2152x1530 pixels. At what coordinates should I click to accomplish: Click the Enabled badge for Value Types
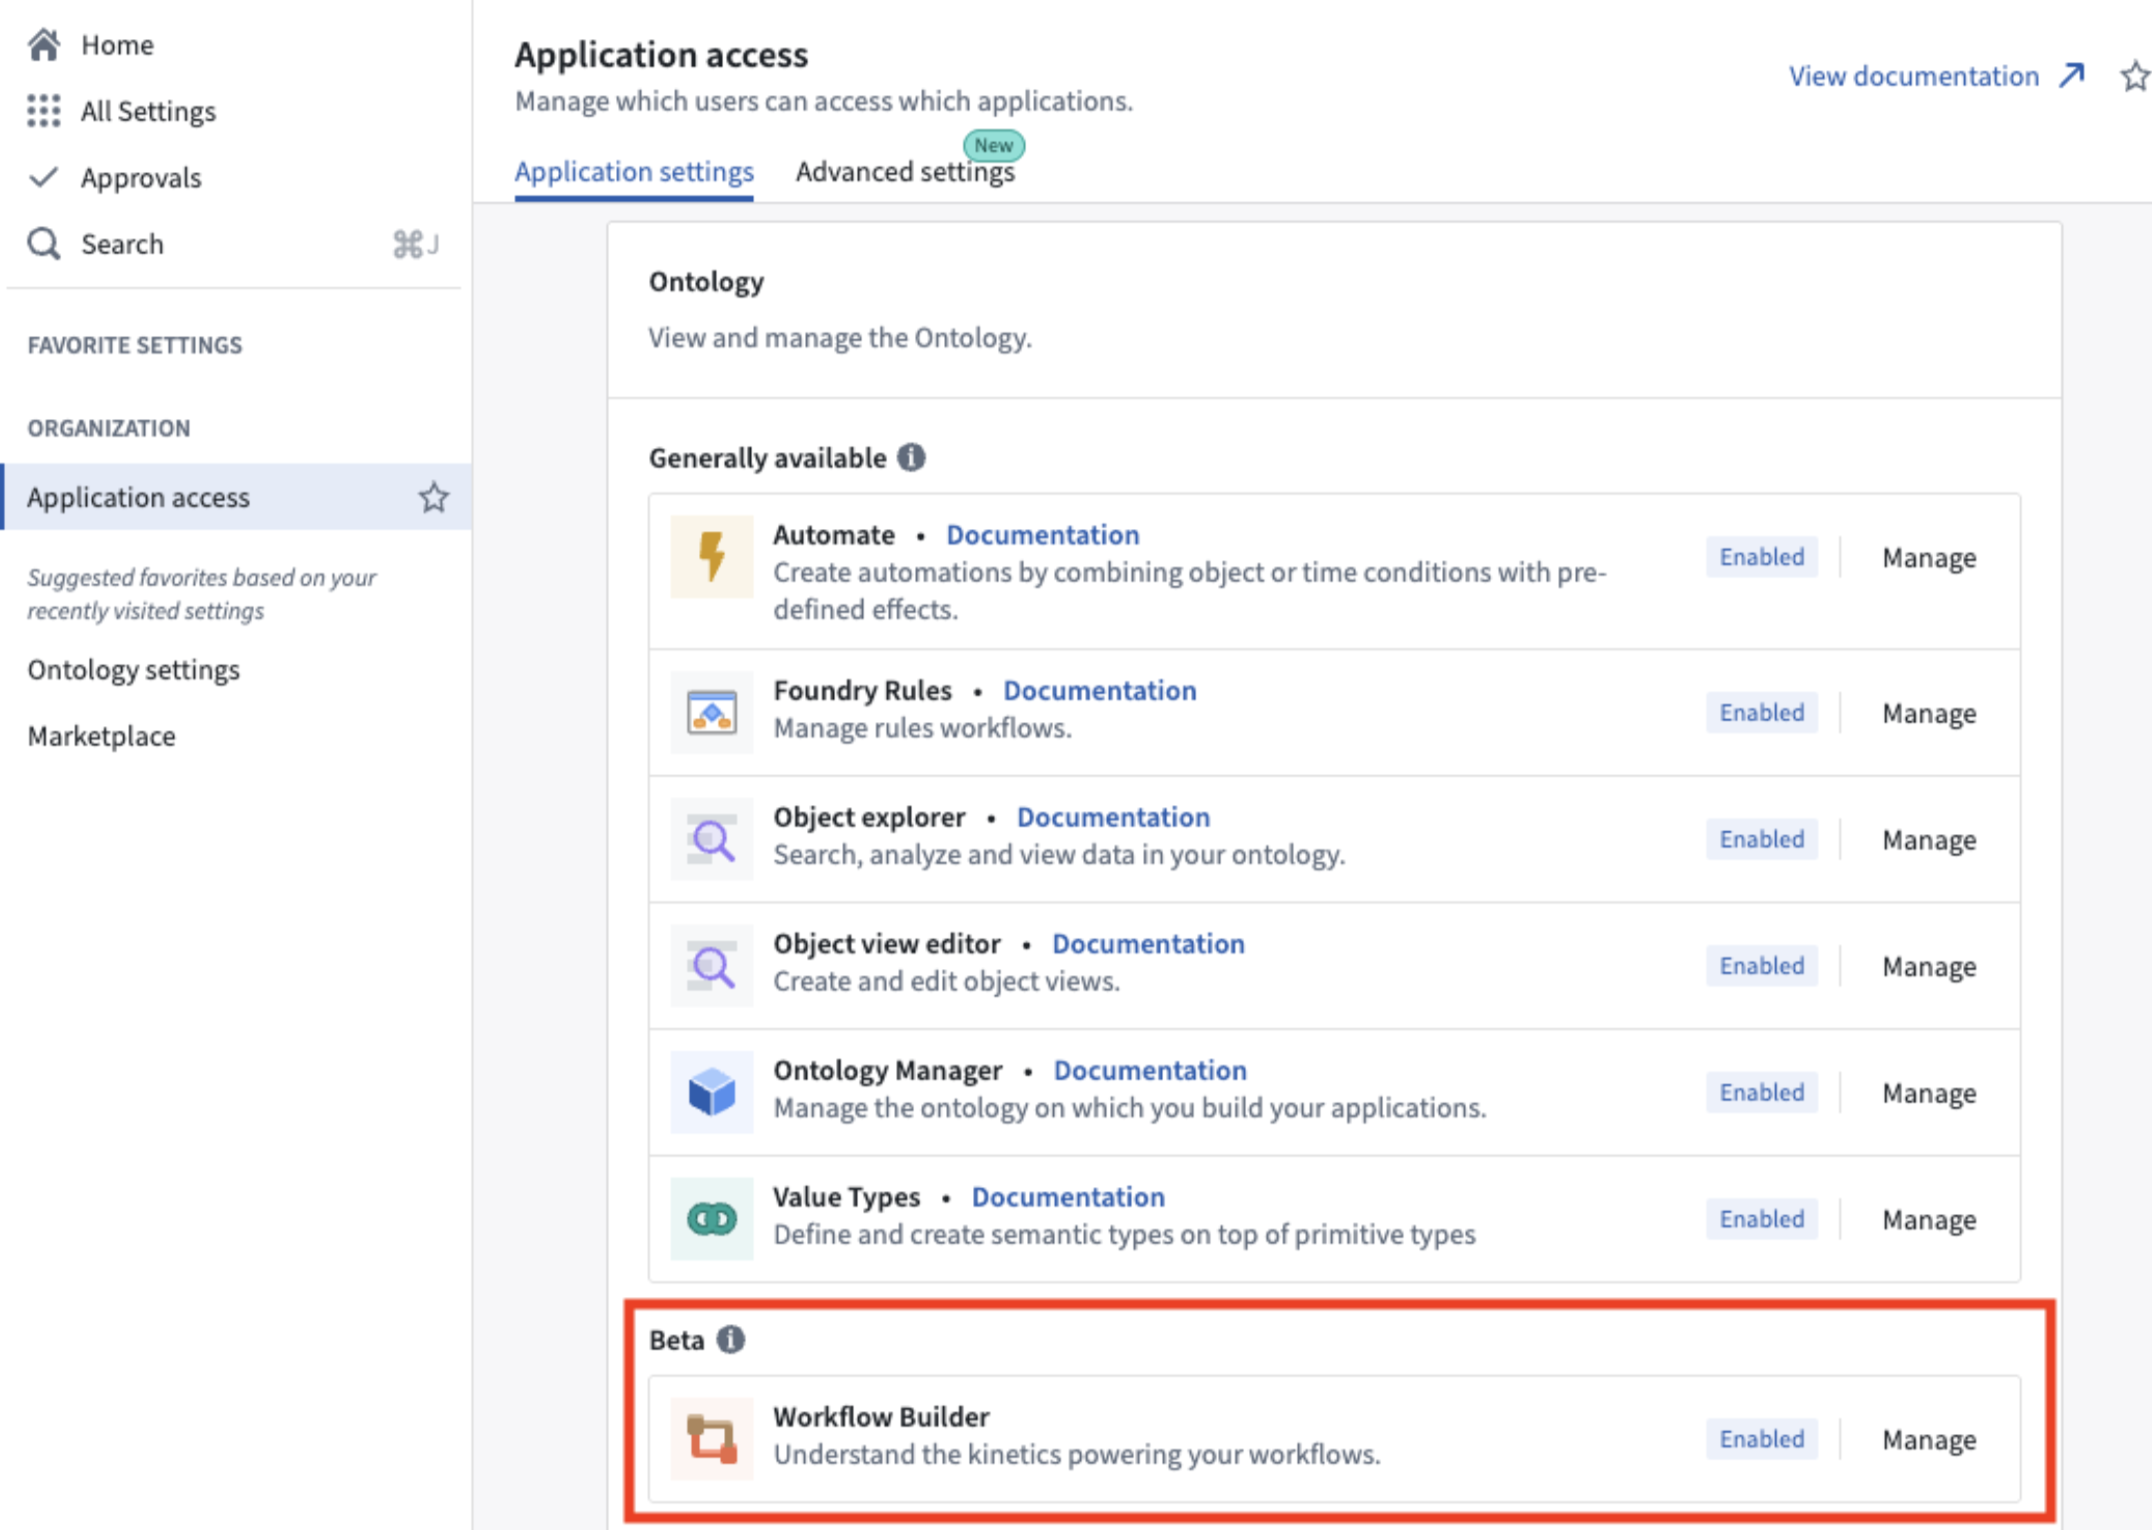[x=1761, y=1219]
